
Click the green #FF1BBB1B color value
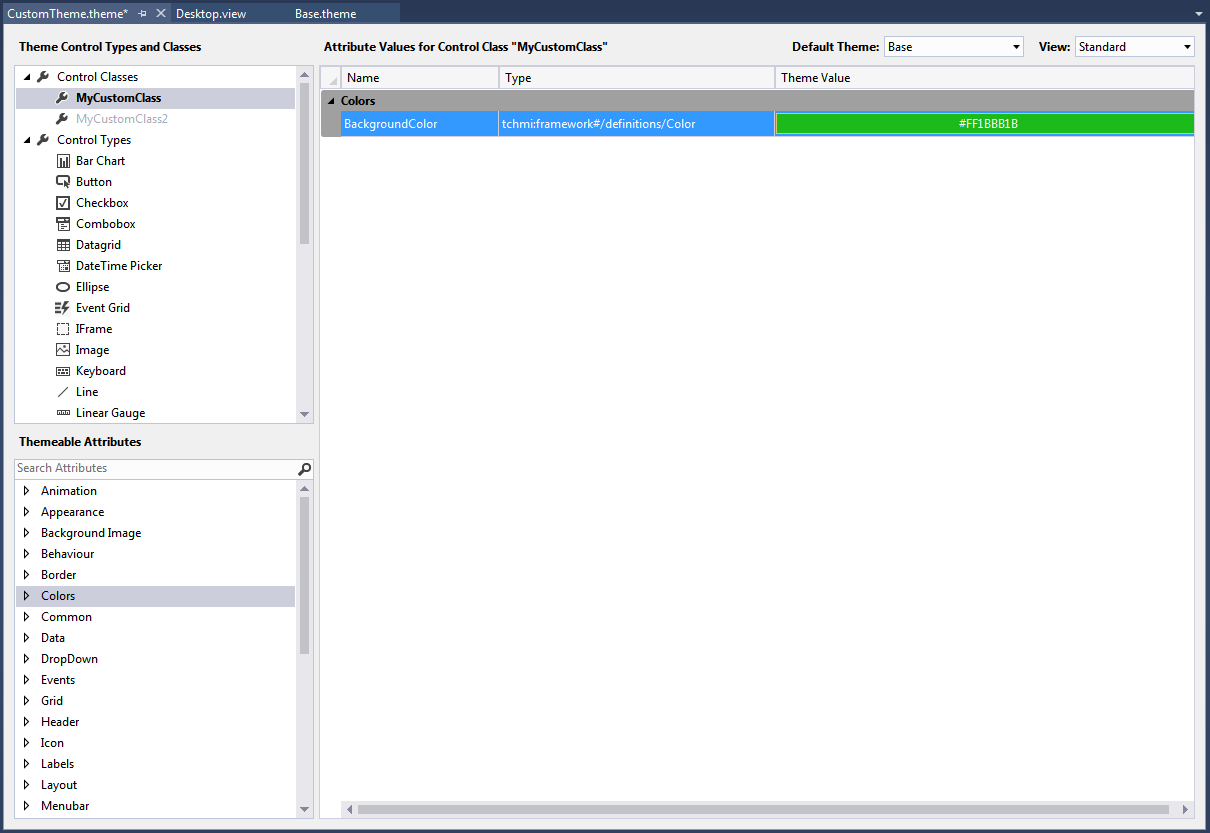point(985,124)
